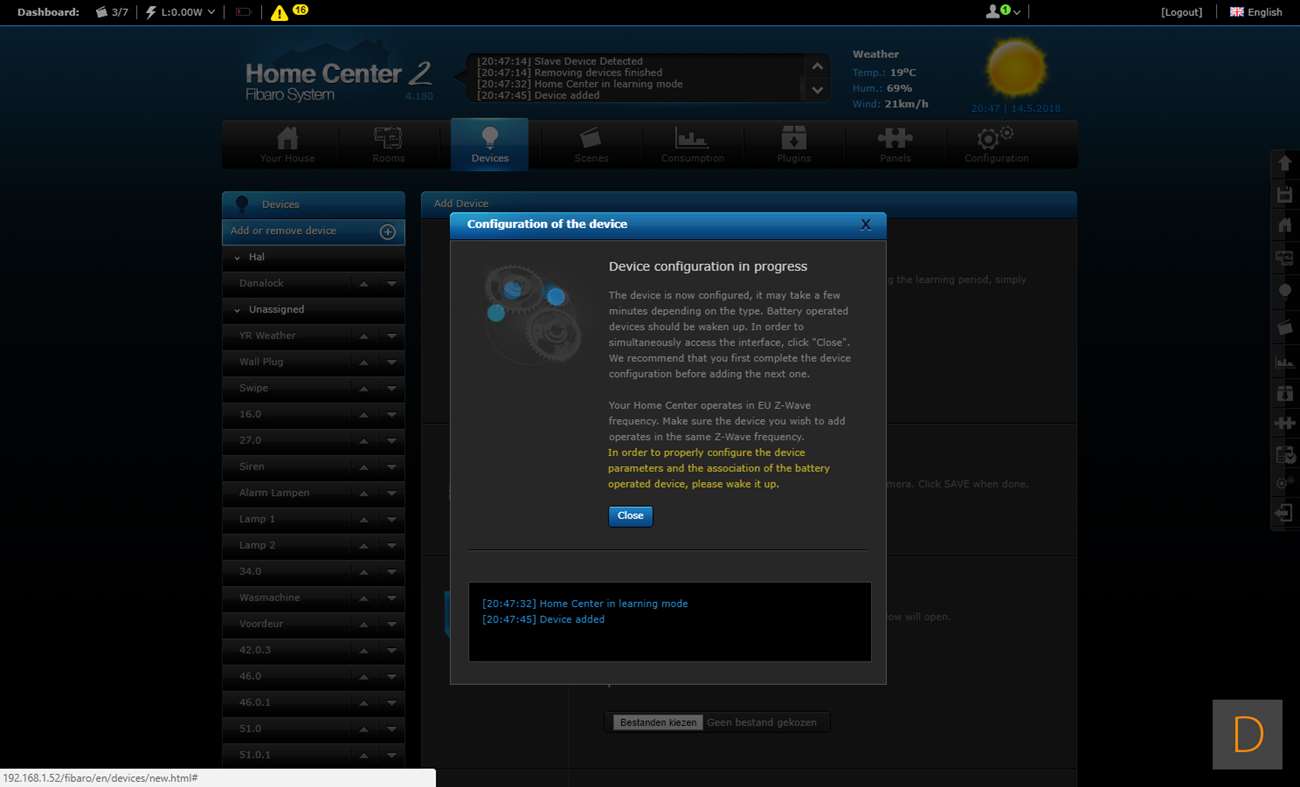Move Alarm Lampen down with its down arrow
Image resolution: width=1300 pixels, height=787 pixels.
[392, 493]
